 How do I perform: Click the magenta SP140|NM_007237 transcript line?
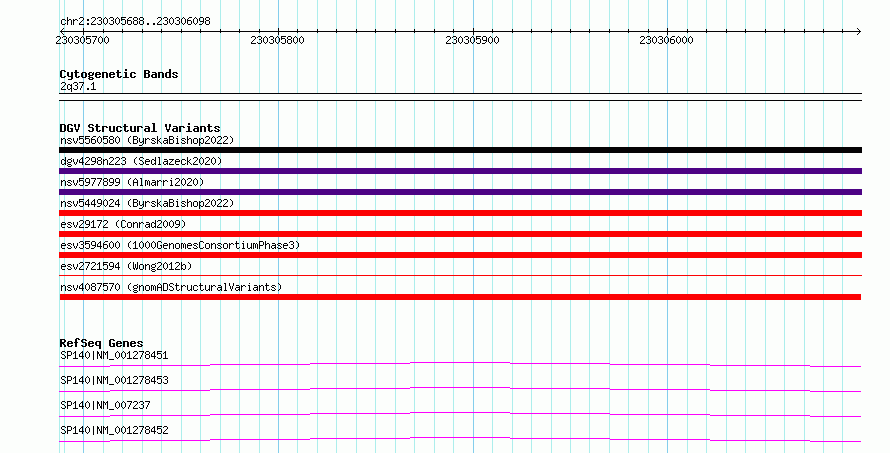tap(460, 414)
